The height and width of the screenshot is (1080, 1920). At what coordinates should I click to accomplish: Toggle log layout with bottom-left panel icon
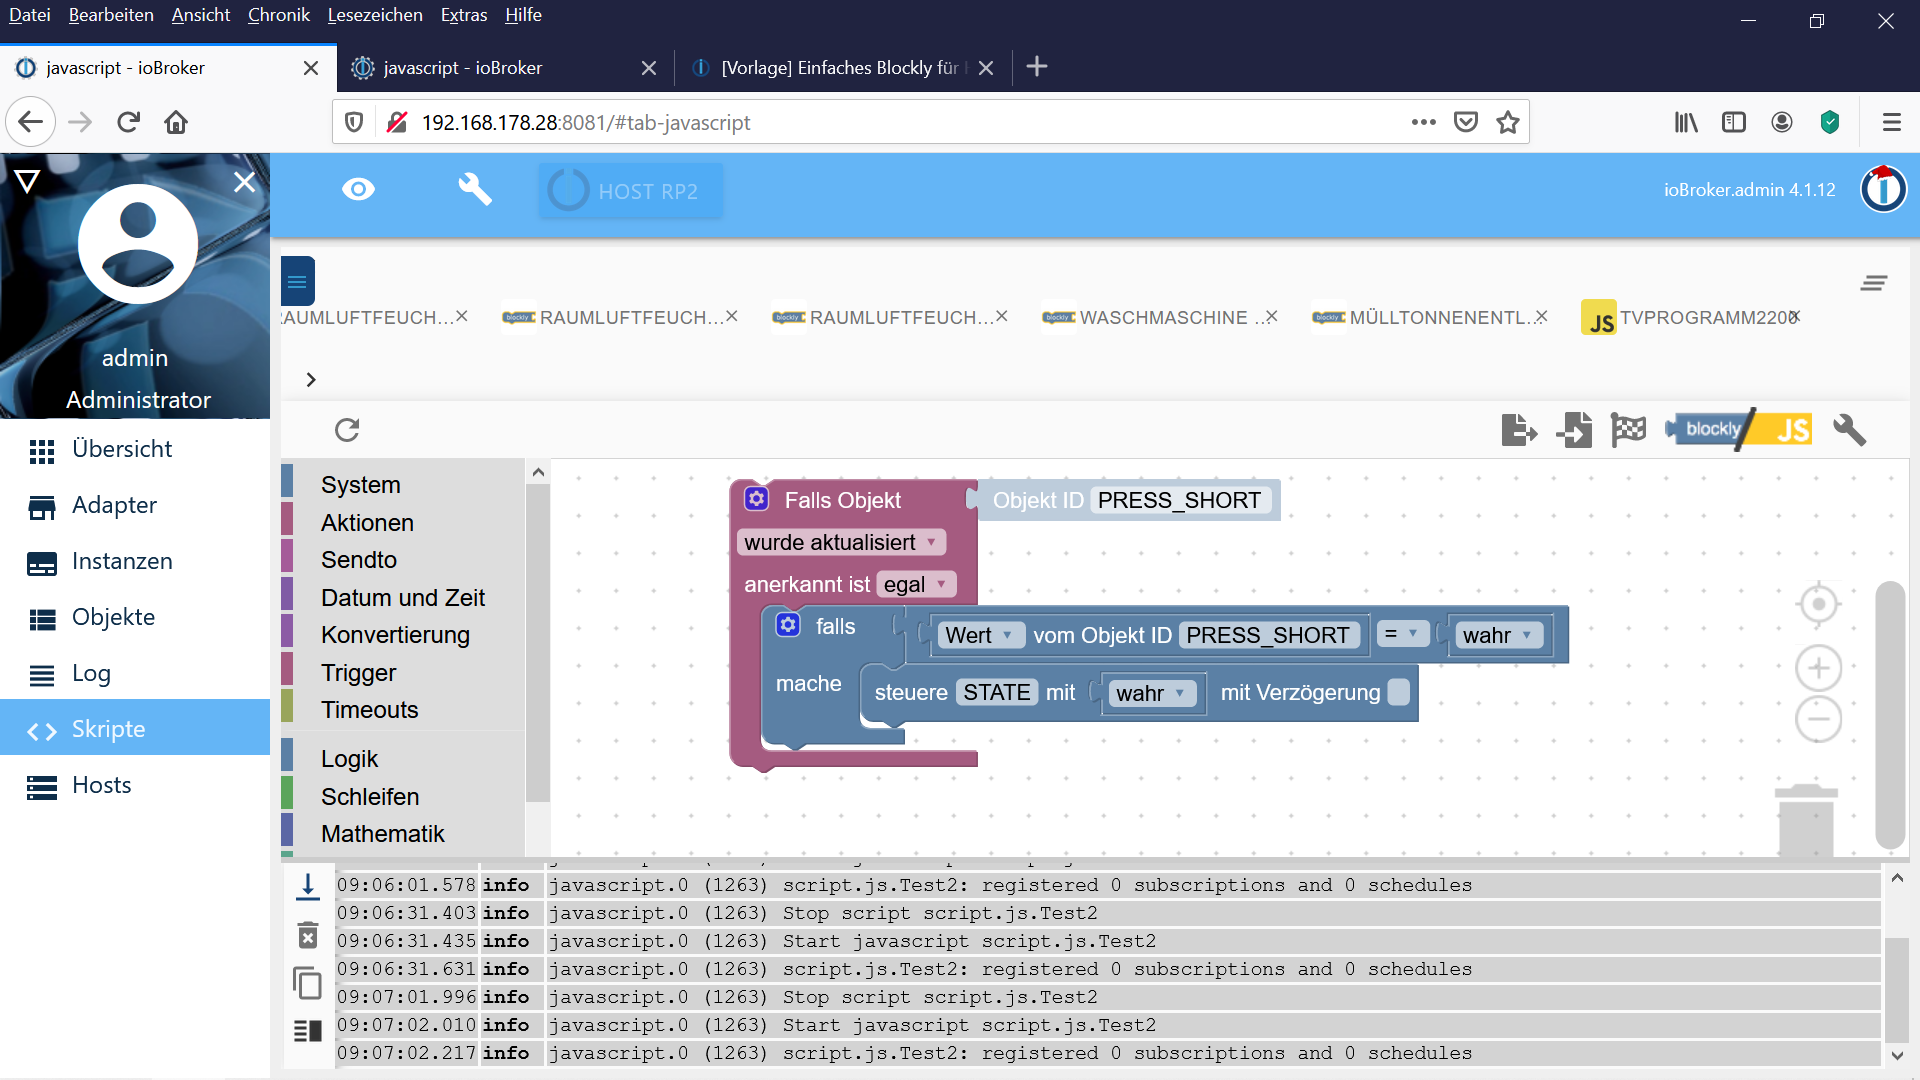(x=307, y=1030)
